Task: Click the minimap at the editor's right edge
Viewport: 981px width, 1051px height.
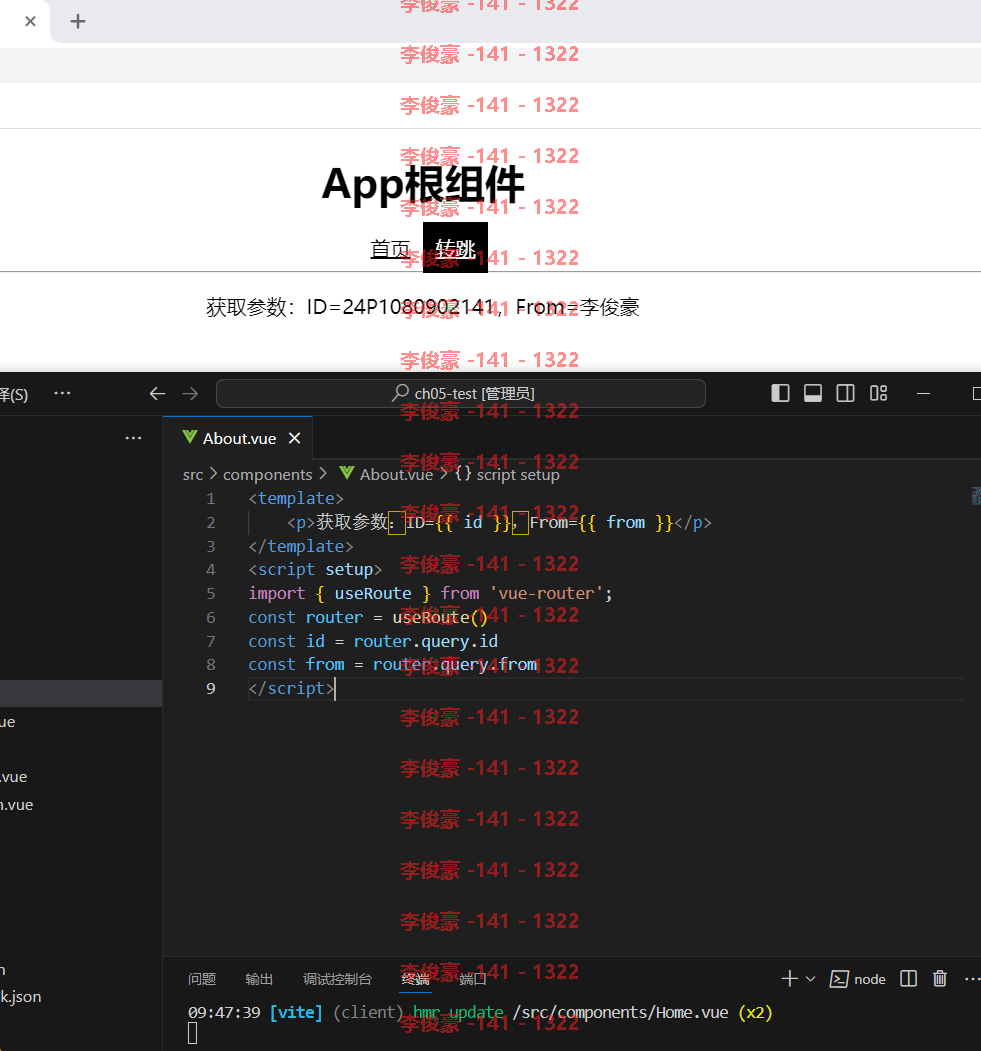Action: point(976,496)
